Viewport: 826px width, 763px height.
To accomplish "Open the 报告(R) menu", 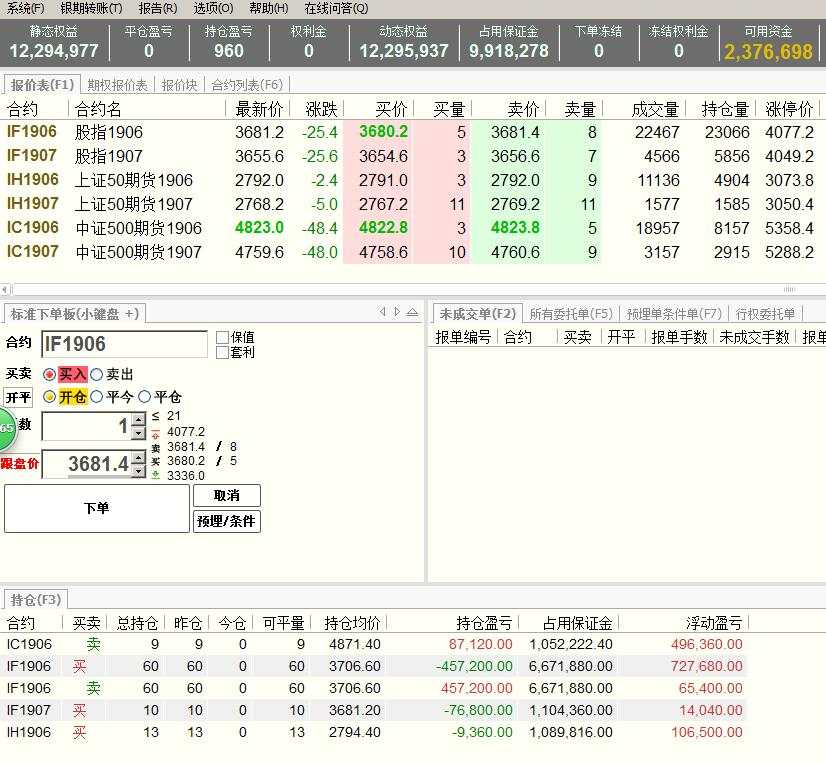I will [158, 8].
